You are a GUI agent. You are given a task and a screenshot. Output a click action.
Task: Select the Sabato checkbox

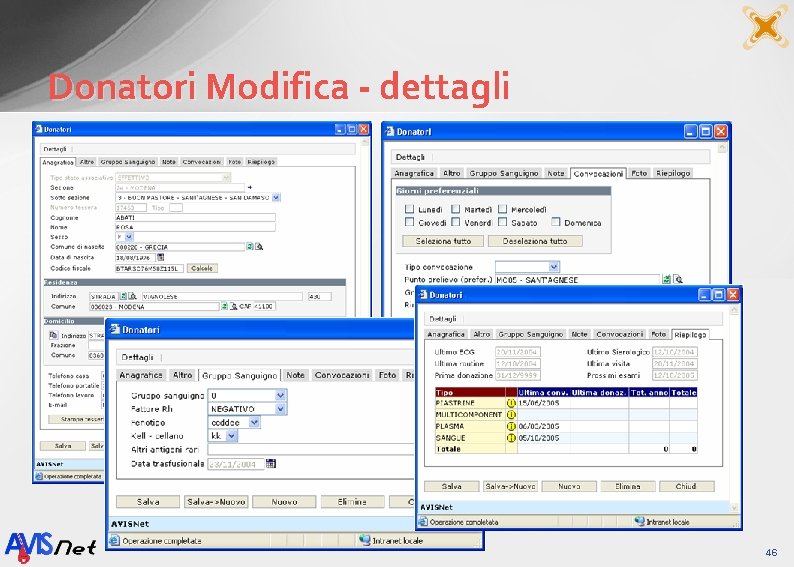tap(502, 222)
